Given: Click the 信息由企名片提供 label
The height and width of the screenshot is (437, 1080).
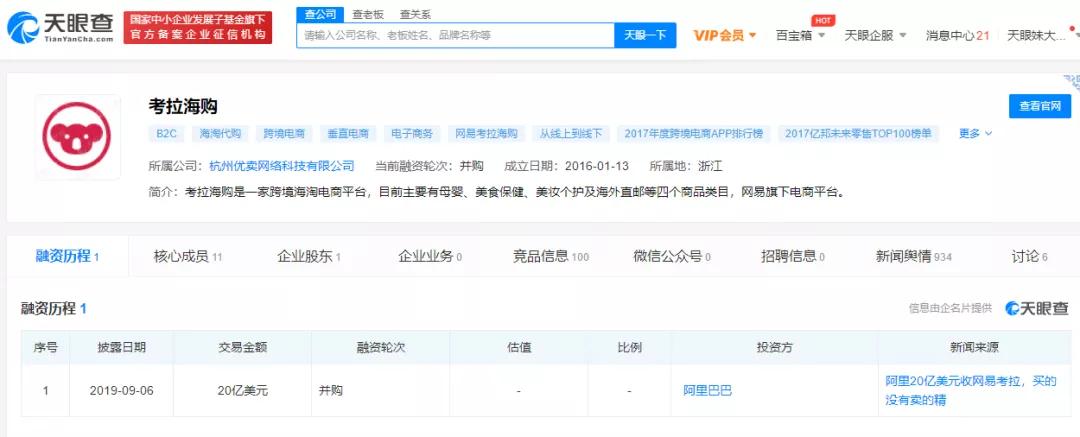Looking at the screenshot, I should (951, 308).
